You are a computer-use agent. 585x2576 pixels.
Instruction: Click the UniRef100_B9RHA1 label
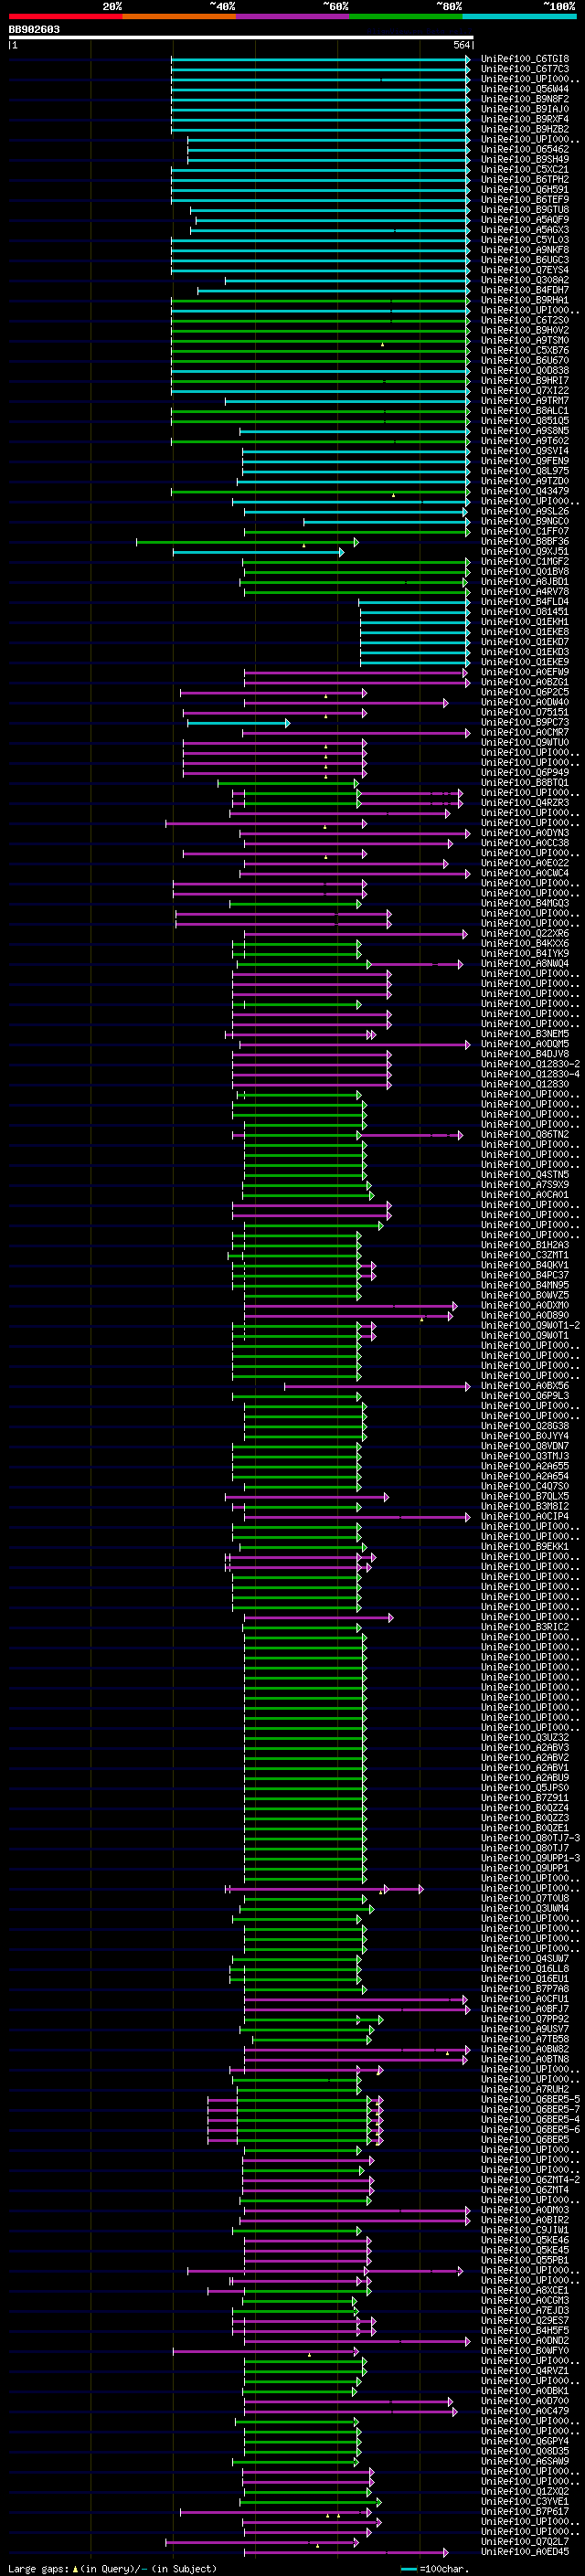point(525,300)
